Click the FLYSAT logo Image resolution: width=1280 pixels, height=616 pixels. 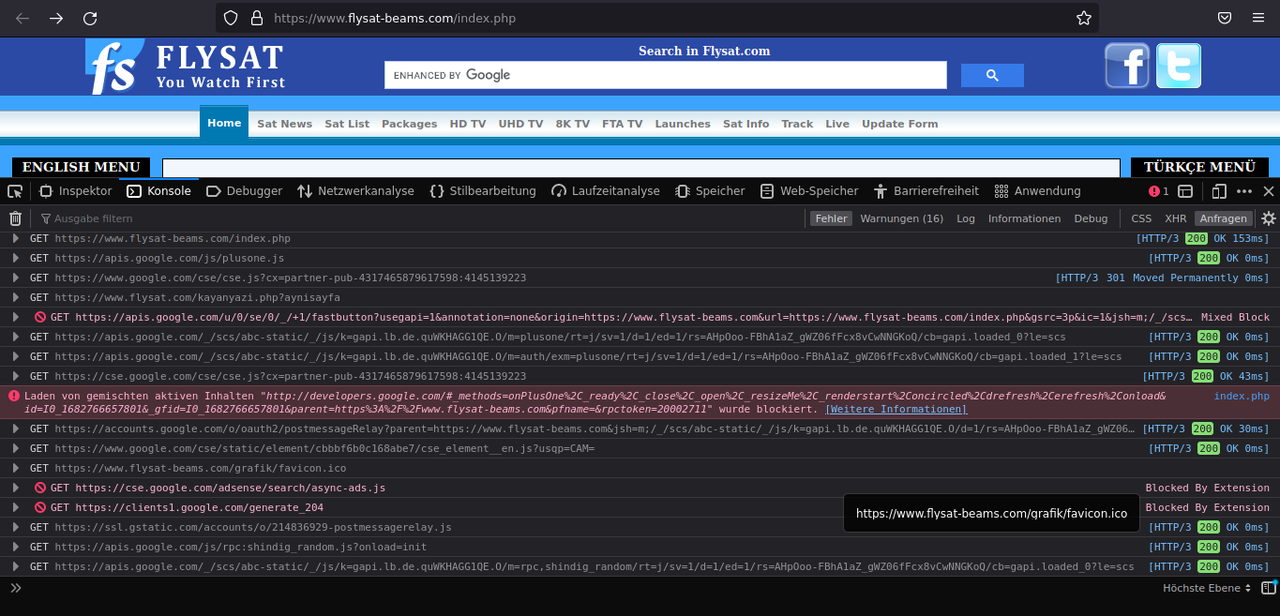(186, 67)
